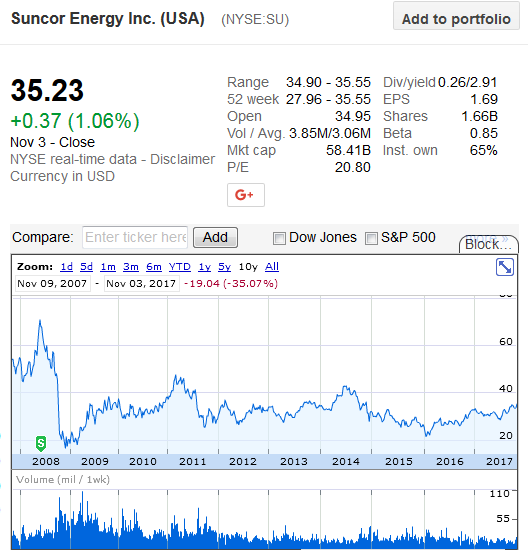
Task: Select the 10y zoom option
Action: point(248,267)
